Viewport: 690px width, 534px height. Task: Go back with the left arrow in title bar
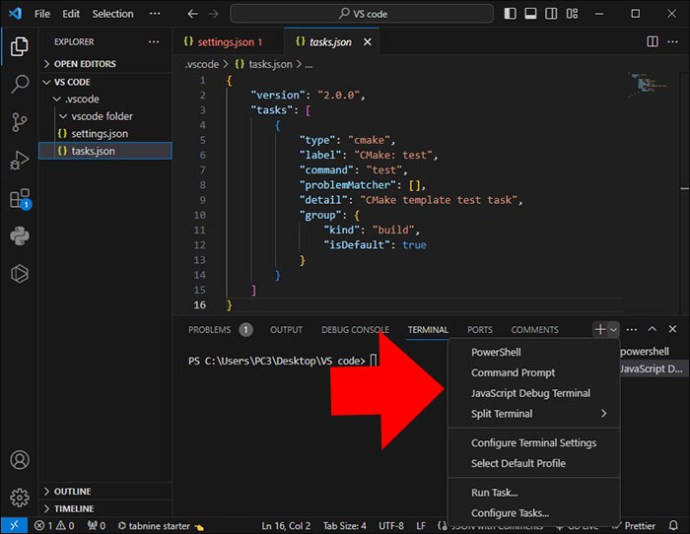point(192,14)
